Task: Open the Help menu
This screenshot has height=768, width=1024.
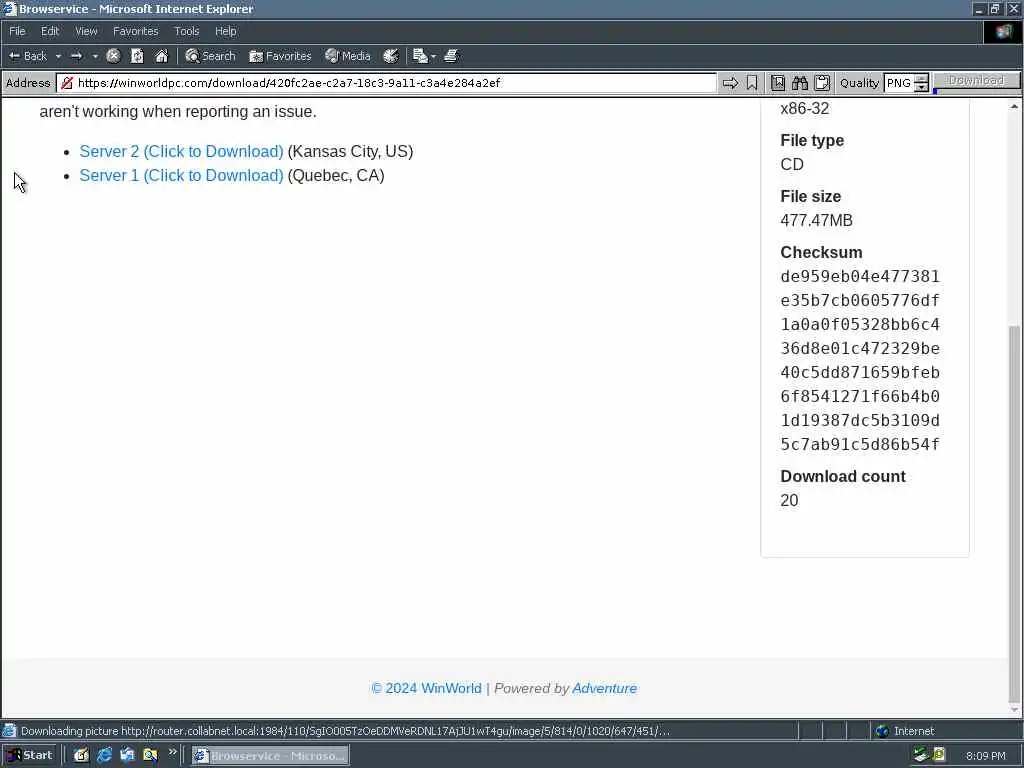Action: click(x=226, y=31)
